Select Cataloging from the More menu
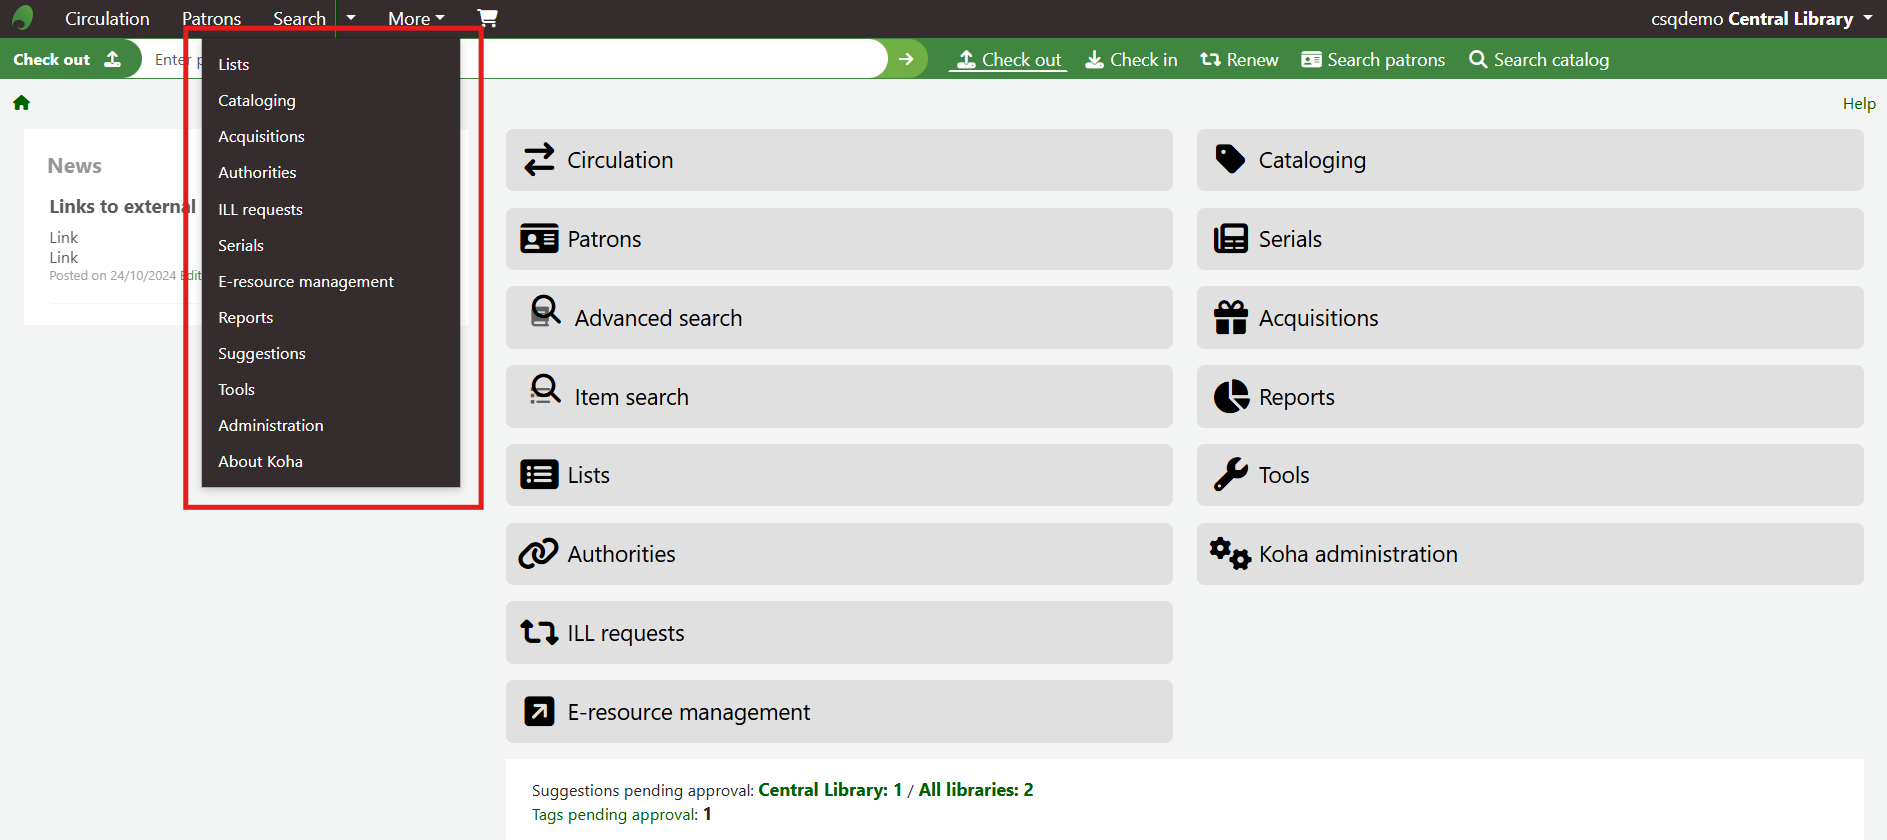The width and height of the screenshot is (1887, 840). click(331, 100)
